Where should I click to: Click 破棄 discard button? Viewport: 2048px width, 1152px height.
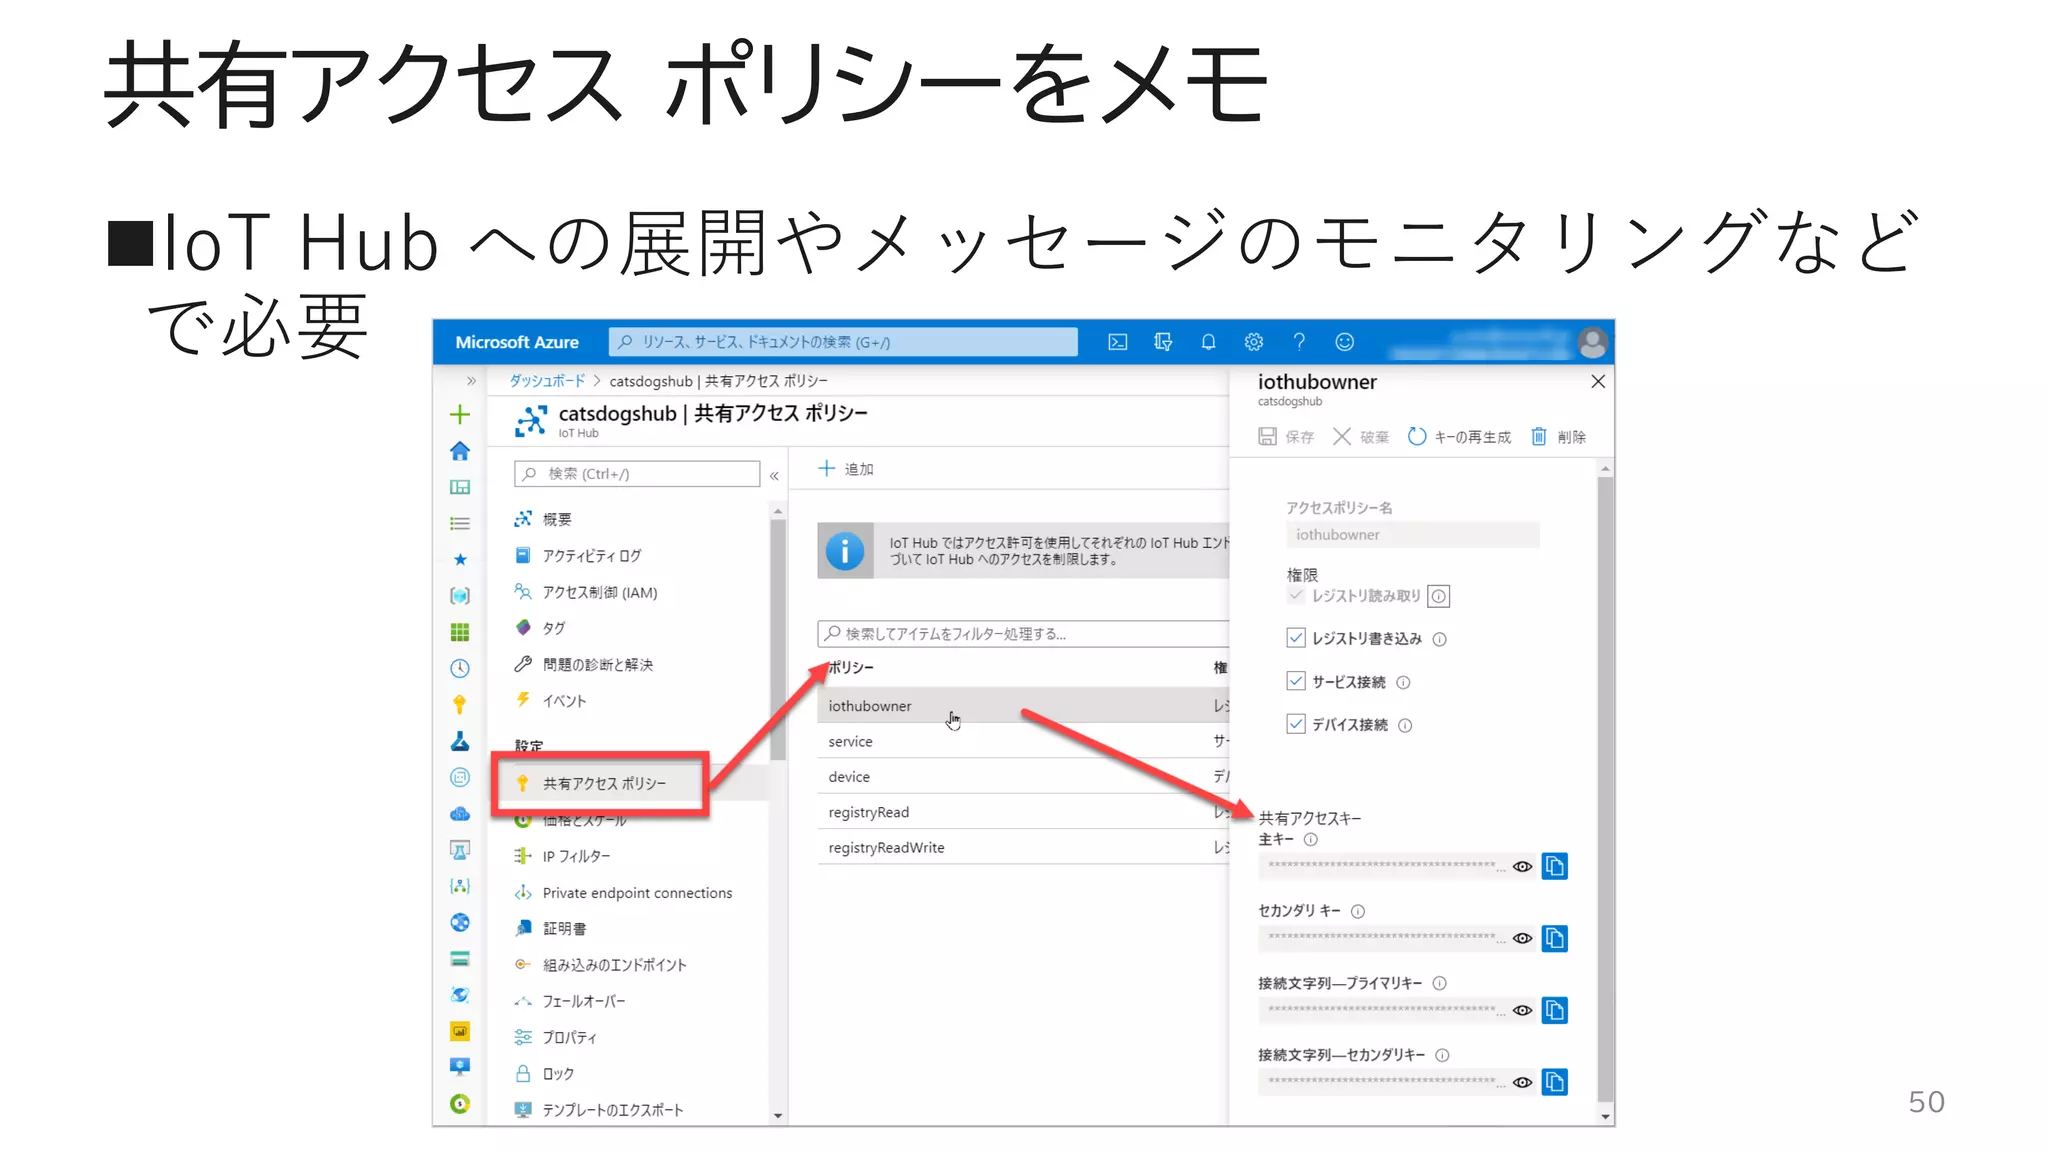pos(1361,437)
